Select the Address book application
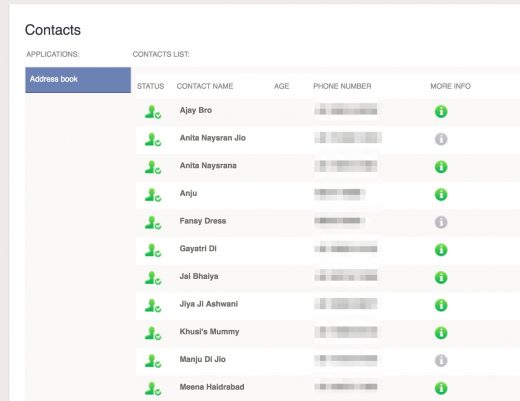The width and height of the screenshot is (520, 401). (x=78, y=80)
